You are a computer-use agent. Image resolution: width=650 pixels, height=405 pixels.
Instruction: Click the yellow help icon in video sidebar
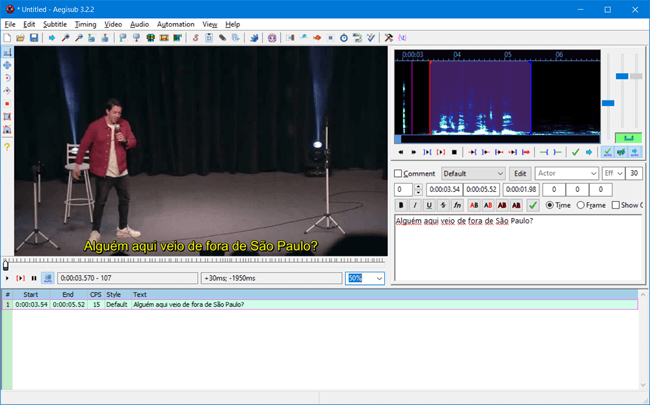7,147
